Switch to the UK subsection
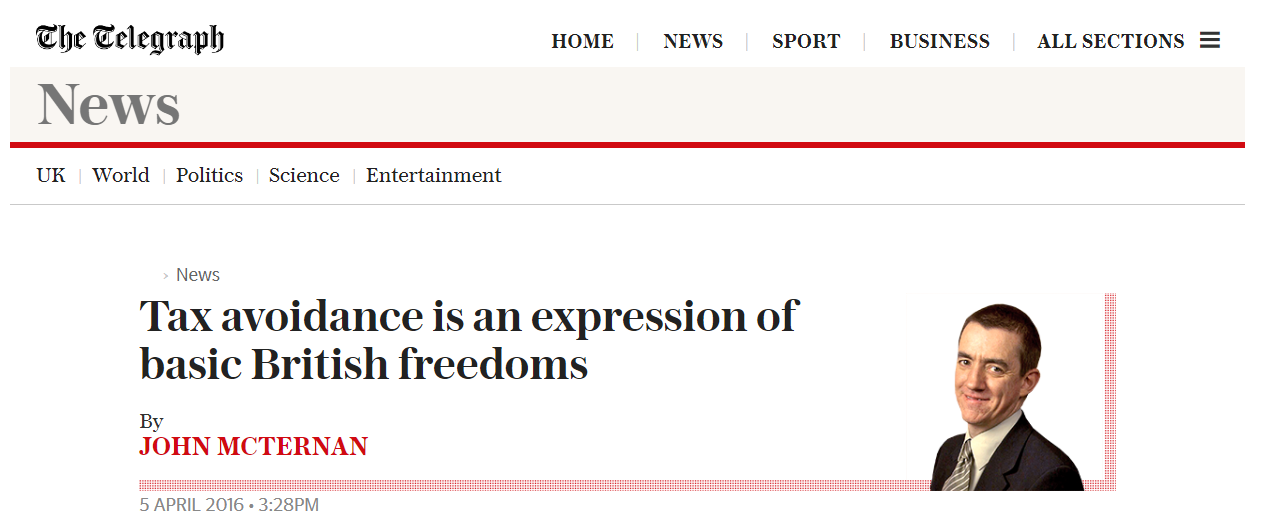1263x531 pixels. pyautogui.click(x=51, y=176)
